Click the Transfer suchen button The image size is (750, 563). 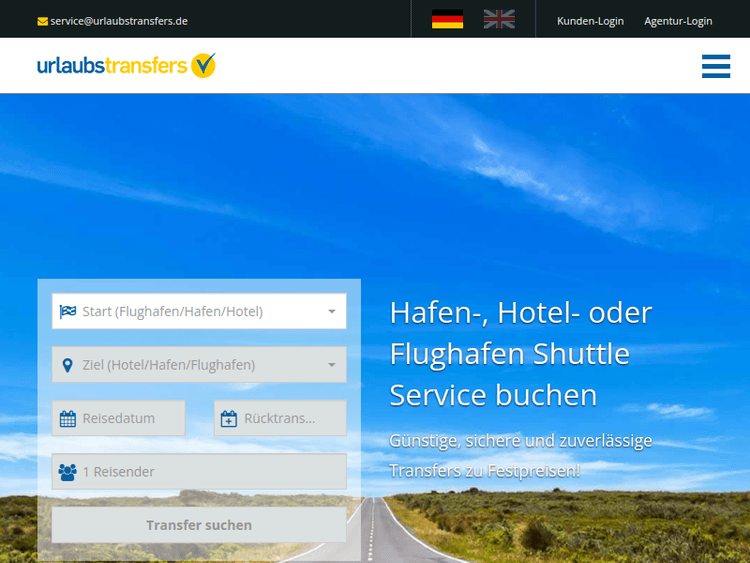(199, 525)
